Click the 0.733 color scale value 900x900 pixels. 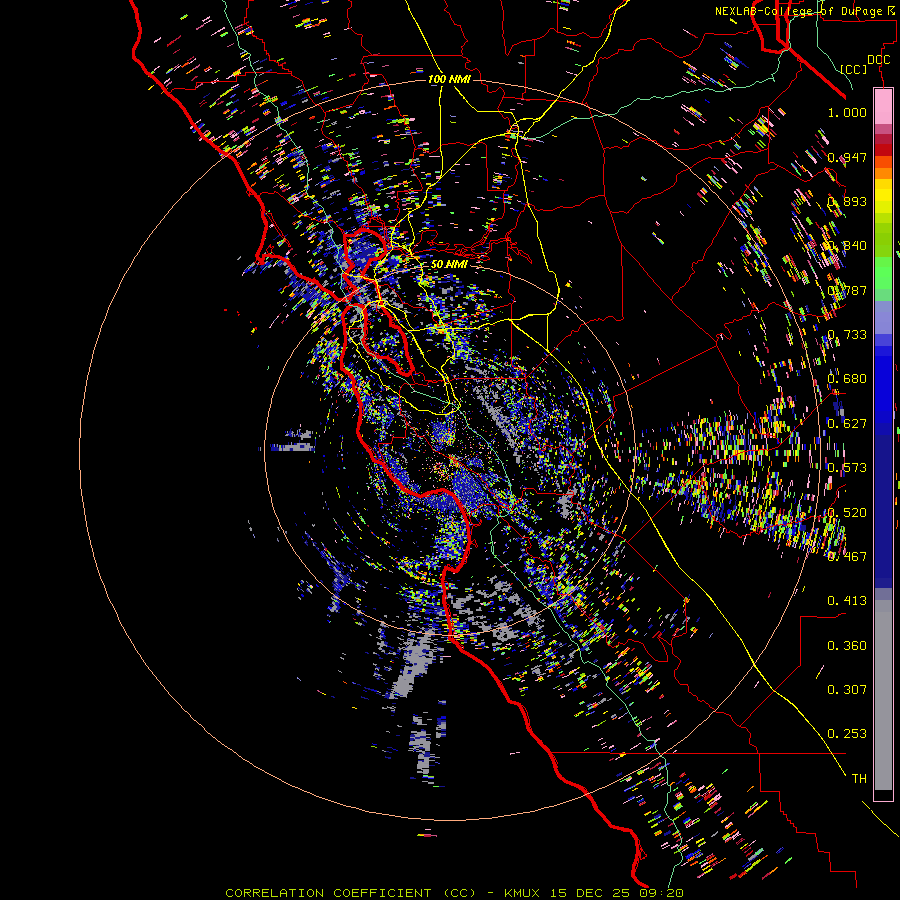(x=847, y=335)
